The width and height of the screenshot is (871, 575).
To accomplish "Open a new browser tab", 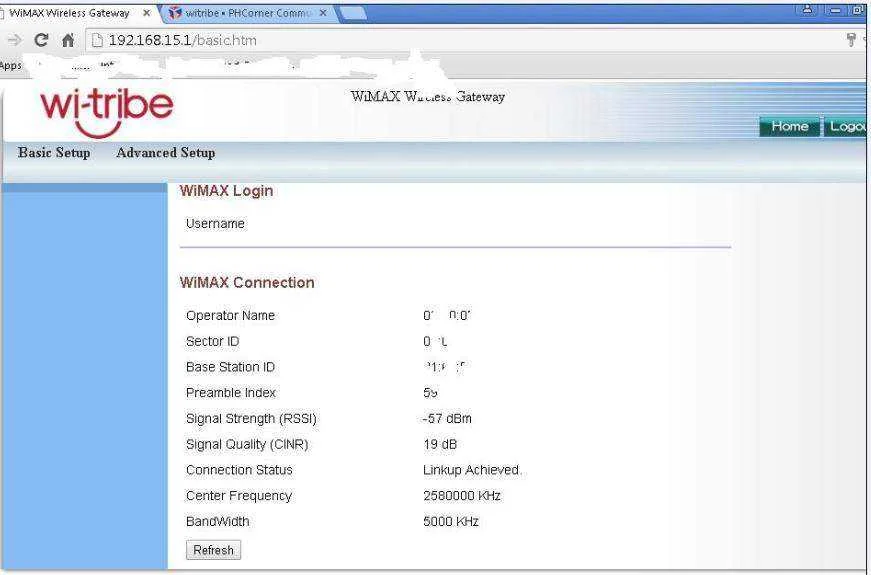I will click(x=352, y=13).
